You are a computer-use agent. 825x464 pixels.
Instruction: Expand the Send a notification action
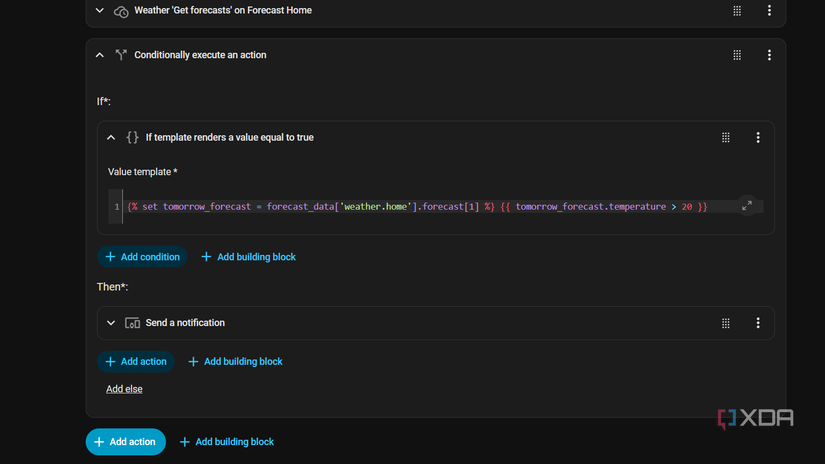coord(111,323)
